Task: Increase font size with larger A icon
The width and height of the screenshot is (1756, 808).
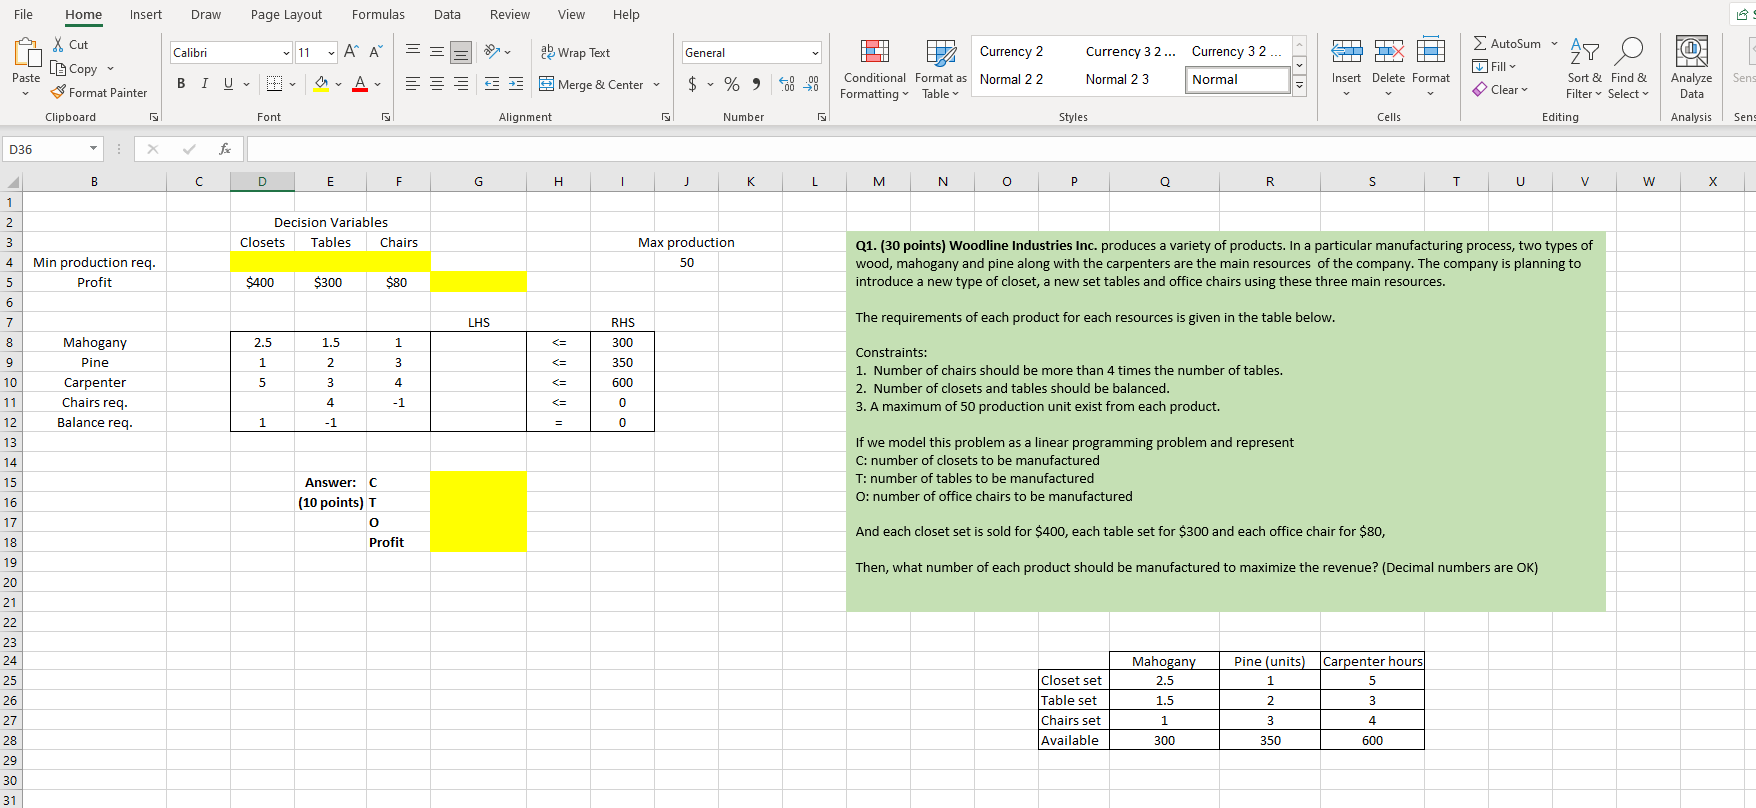Action: pos(351,52)
